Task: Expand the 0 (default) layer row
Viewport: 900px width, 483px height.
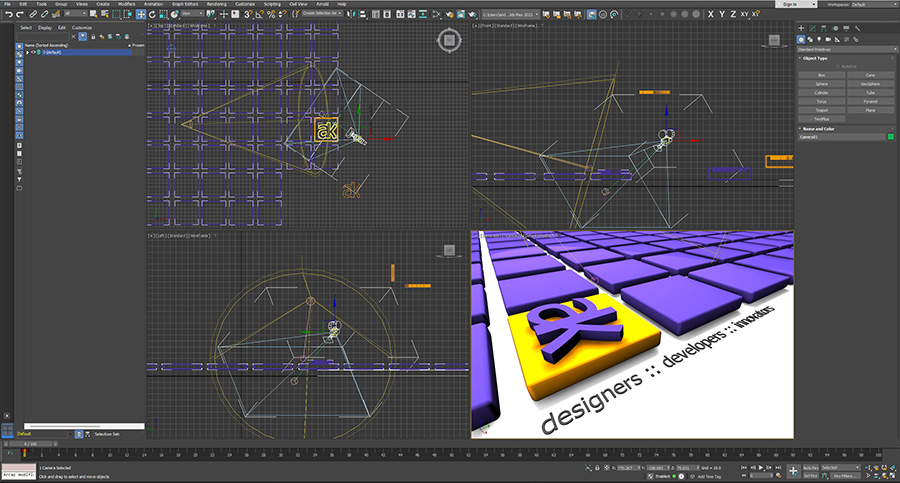Action: point(28,52)
